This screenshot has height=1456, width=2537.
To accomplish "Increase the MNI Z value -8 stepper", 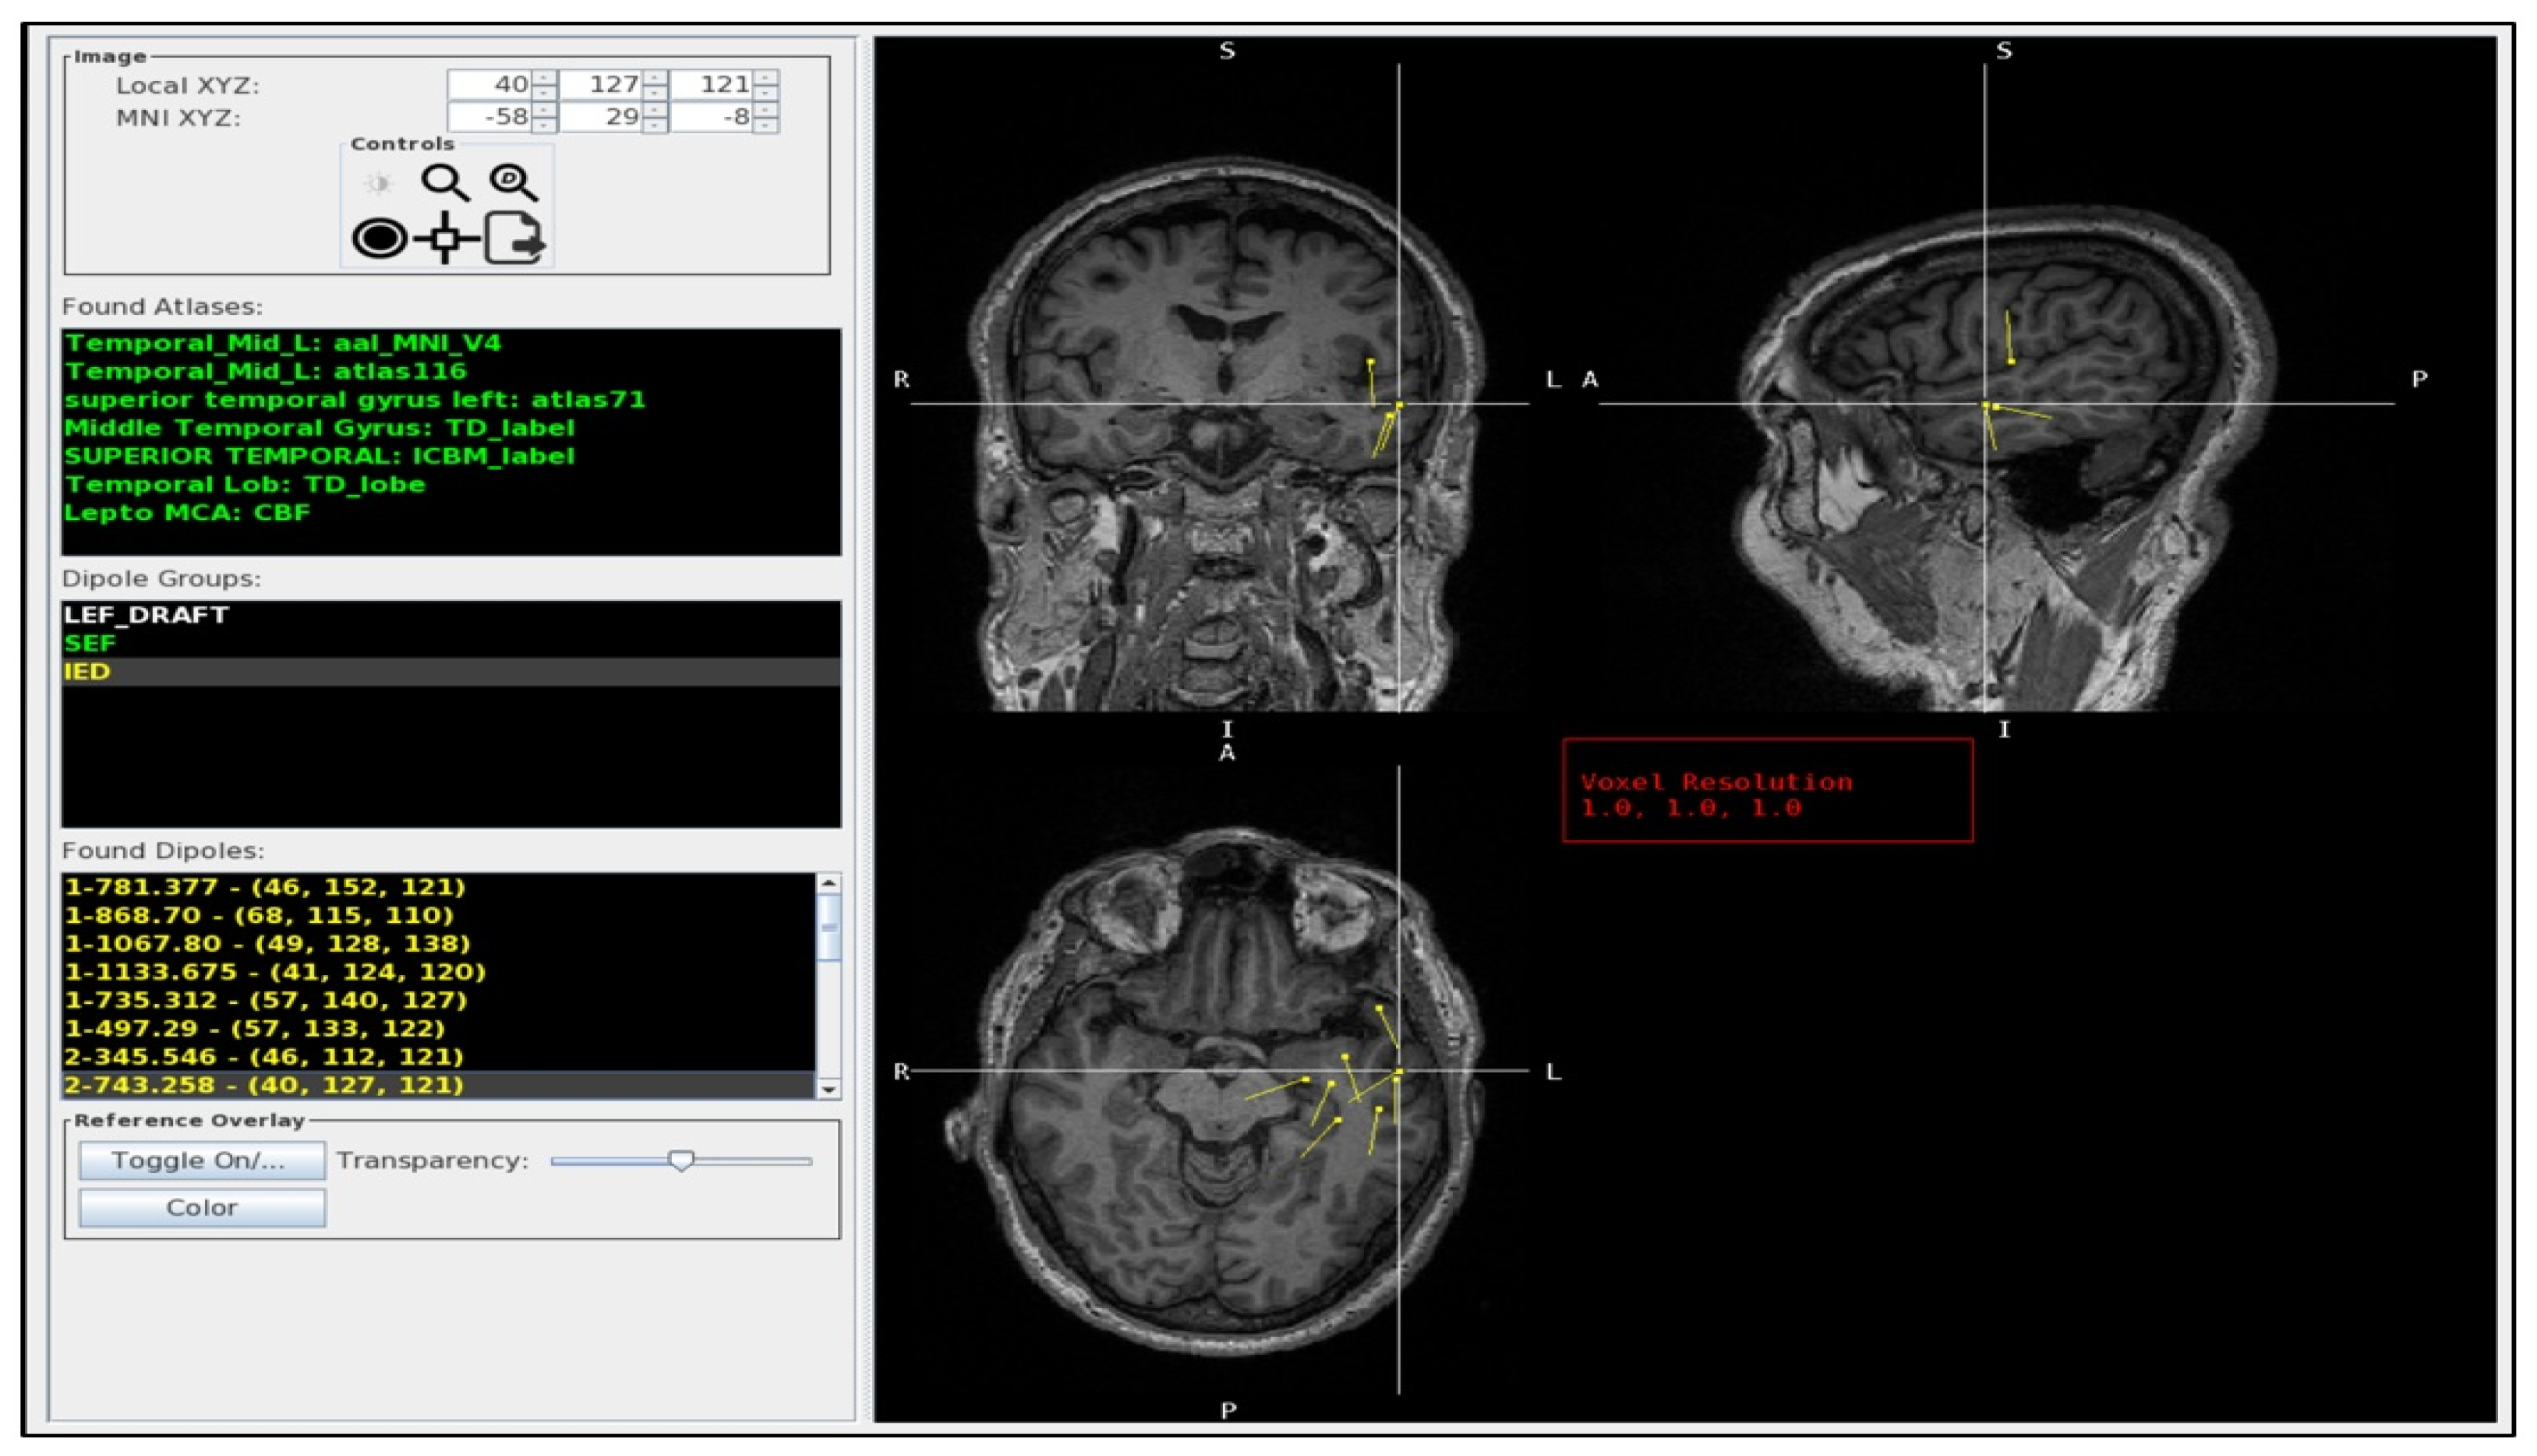I will pyautogui.click(x=766, y=110).
